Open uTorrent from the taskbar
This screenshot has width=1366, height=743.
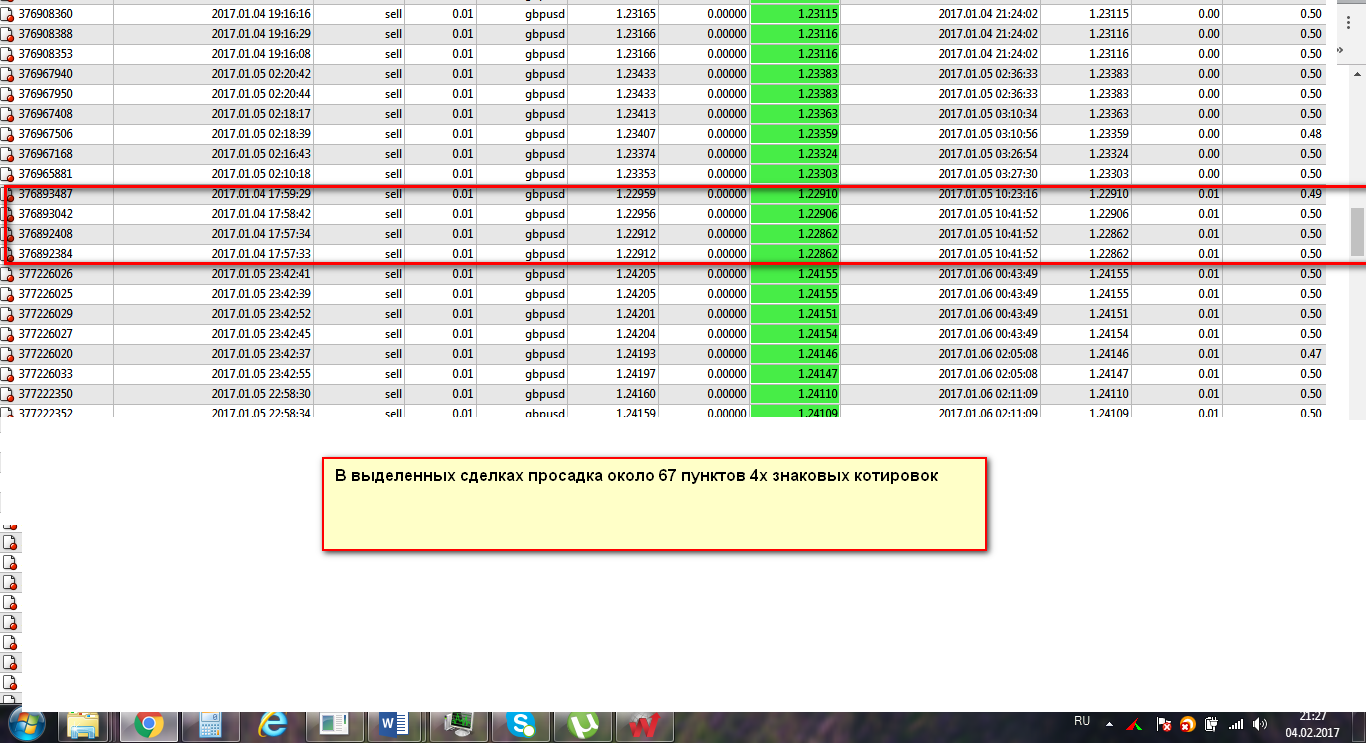(582, 725)
